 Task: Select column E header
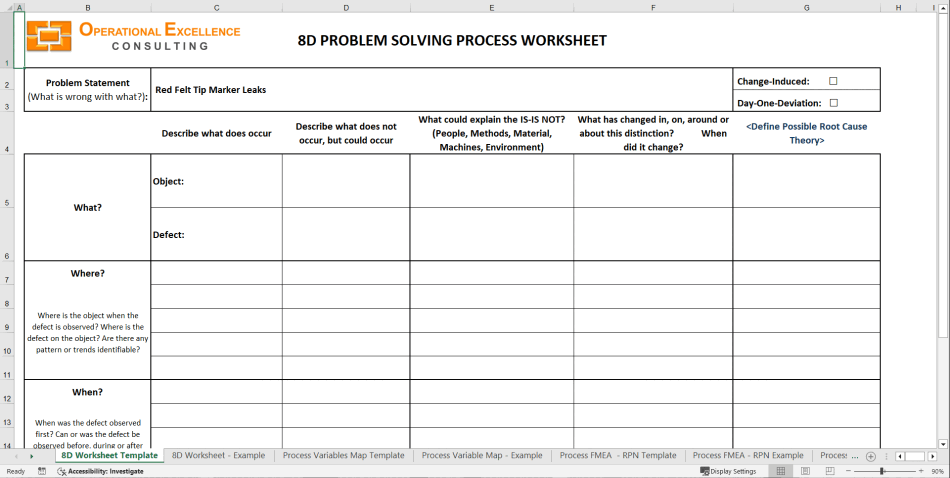pos(491,7)
